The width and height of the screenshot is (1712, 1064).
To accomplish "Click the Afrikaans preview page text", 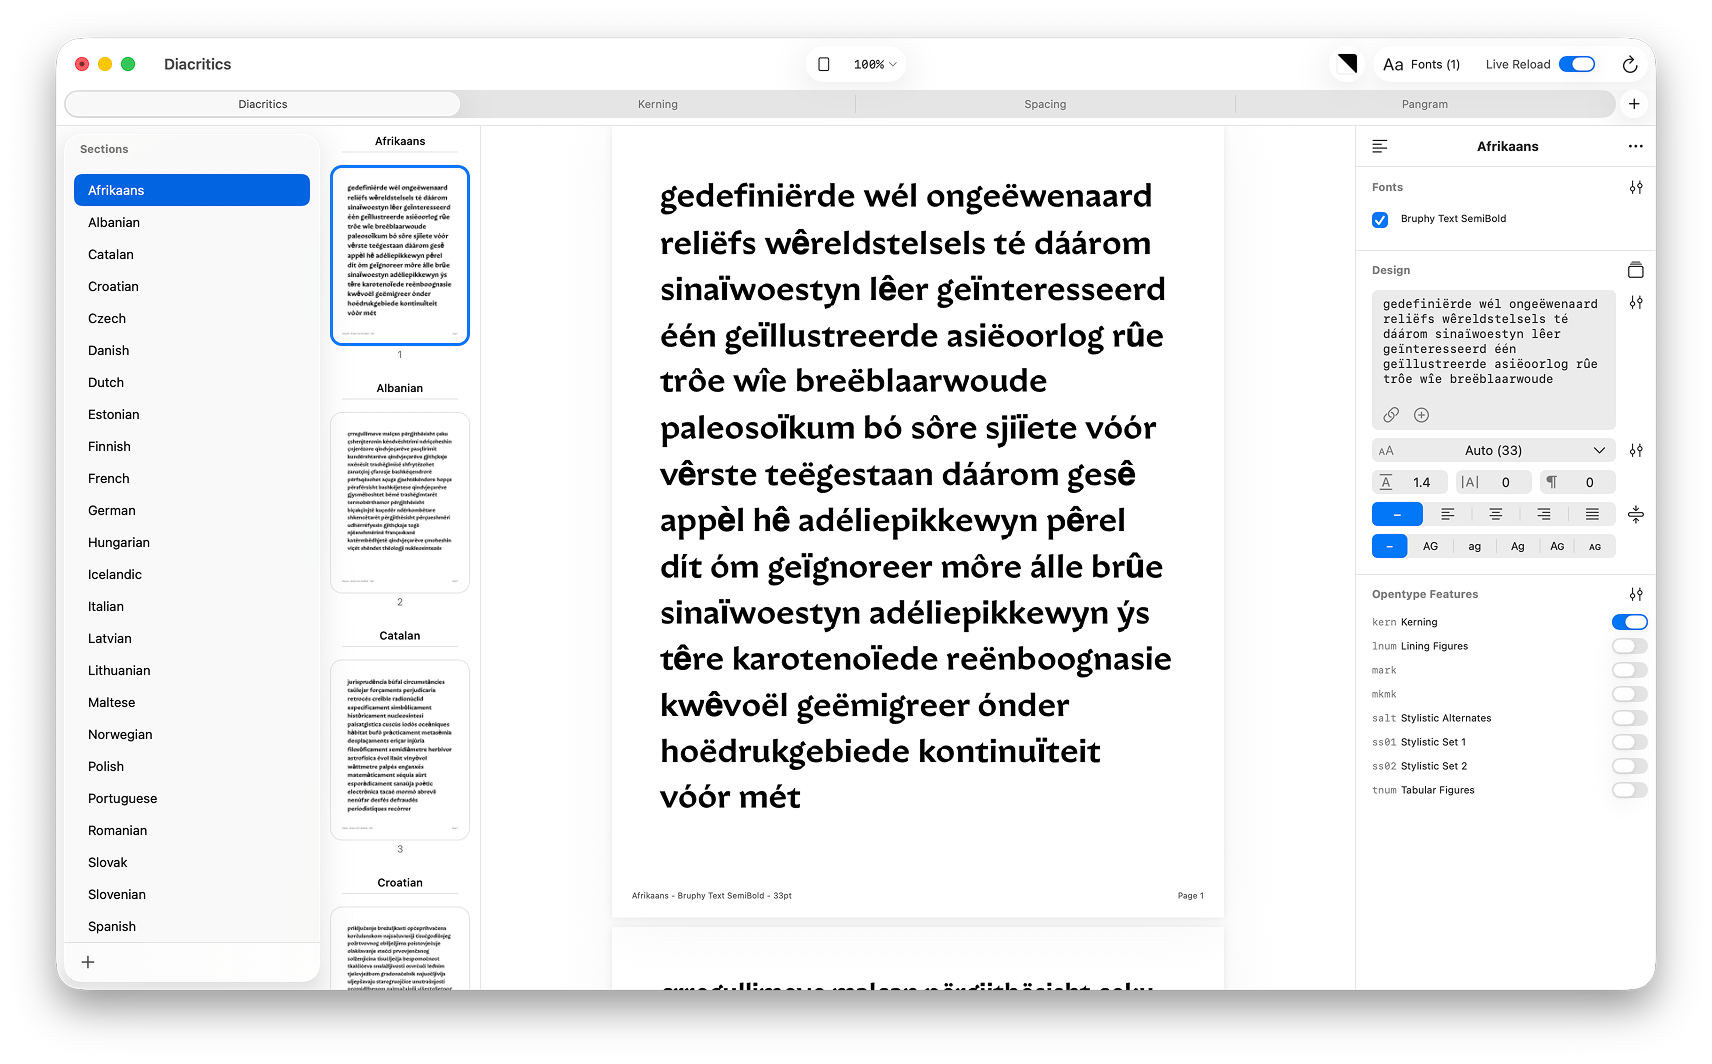I will pos(915,496).
